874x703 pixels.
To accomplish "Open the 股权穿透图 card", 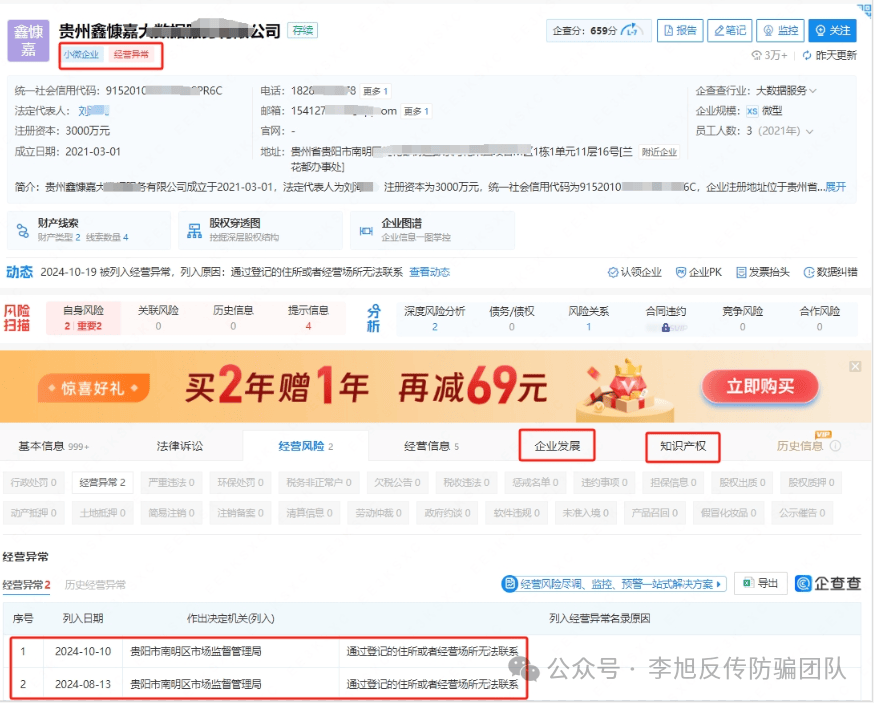I will [x=260, y=230].
